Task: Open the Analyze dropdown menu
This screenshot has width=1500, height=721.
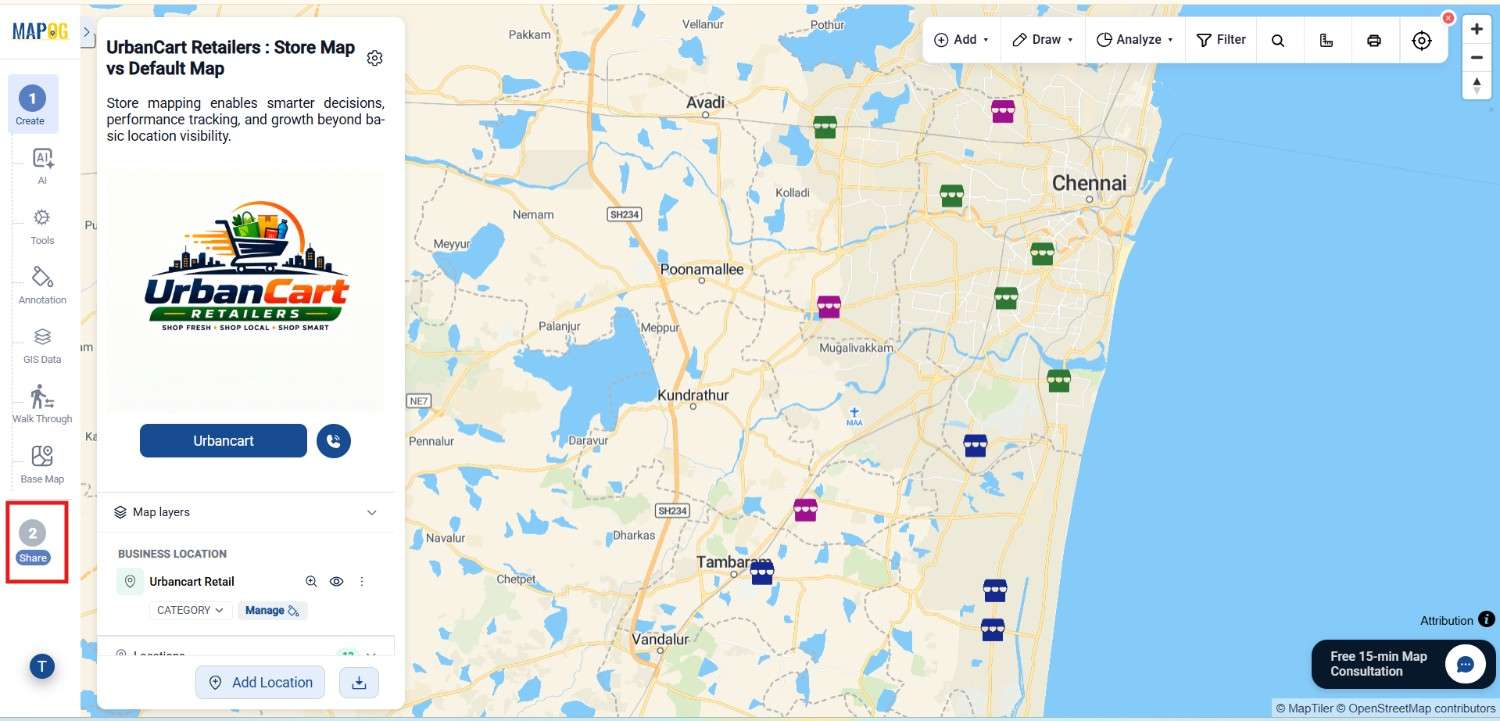Action: [1135, 40]
